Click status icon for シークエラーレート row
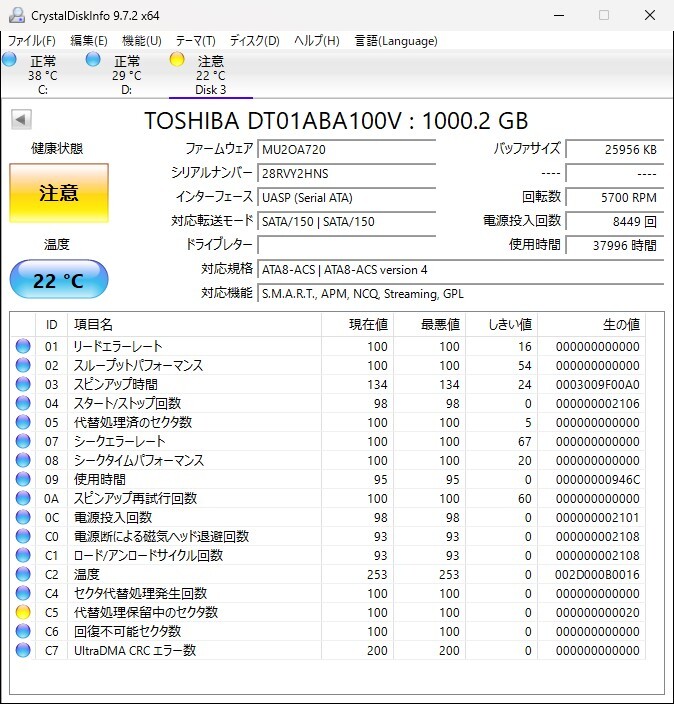Screen dimensions: 674x704 (23, 441)
